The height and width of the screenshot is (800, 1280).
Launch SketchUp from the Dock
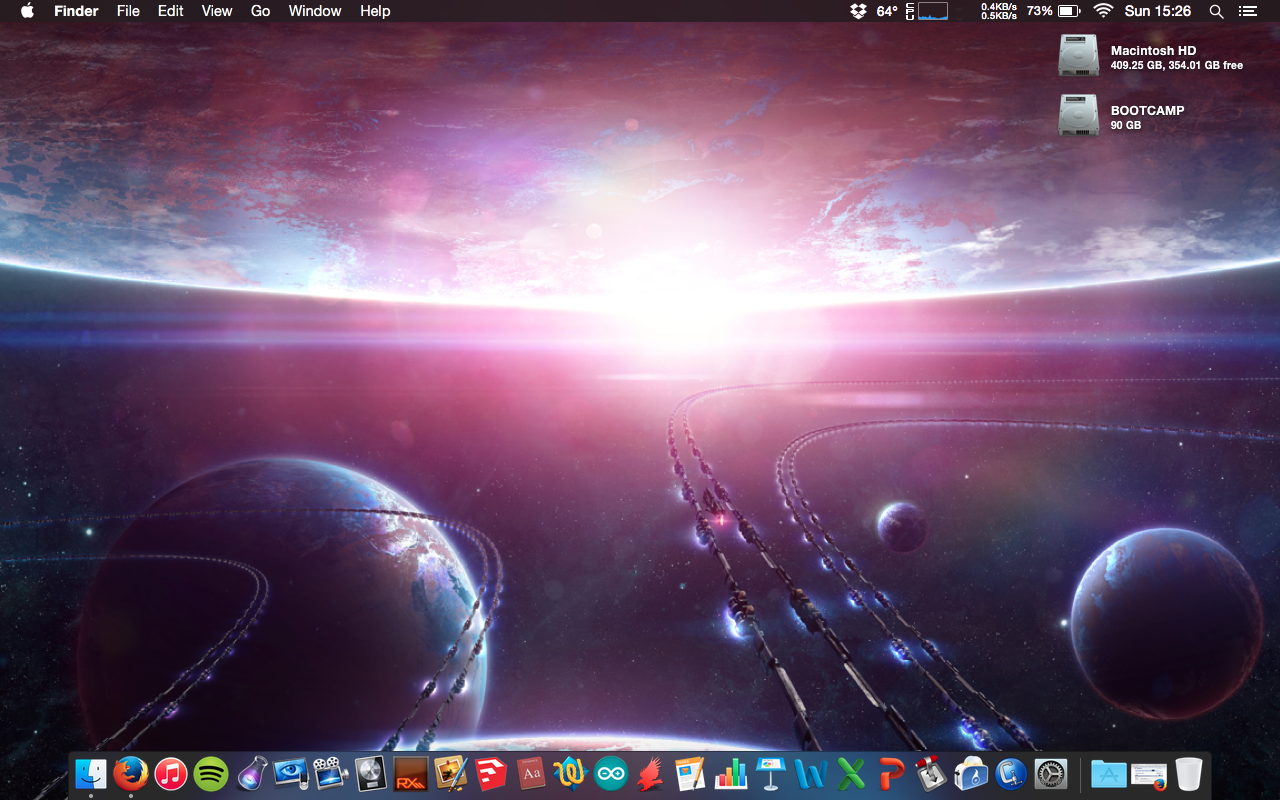click(x=491, y=773)
